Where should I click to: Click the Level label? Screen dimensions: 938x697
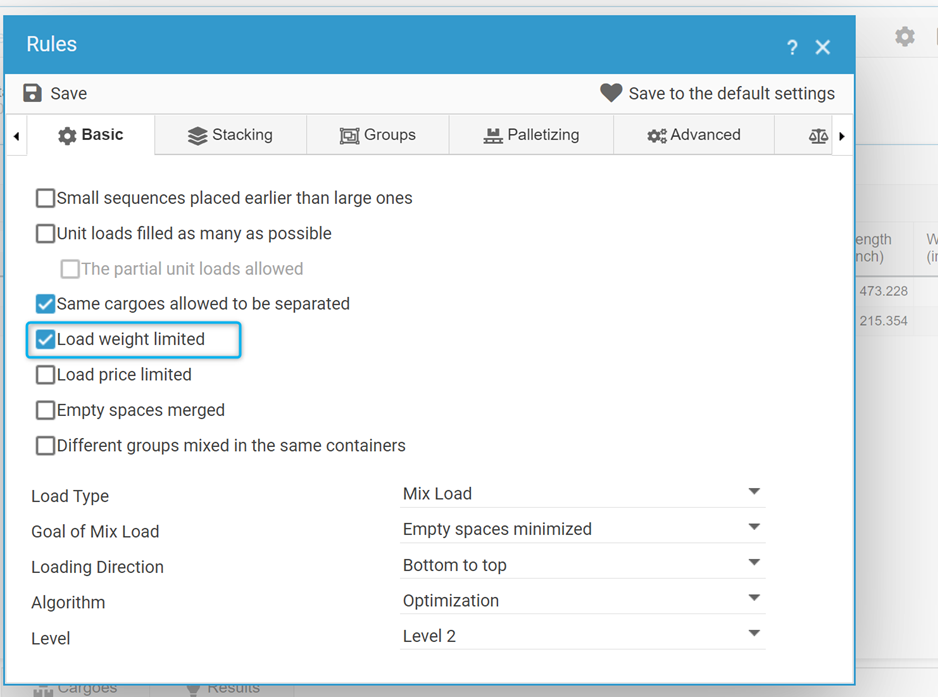[x=51, y=638]
